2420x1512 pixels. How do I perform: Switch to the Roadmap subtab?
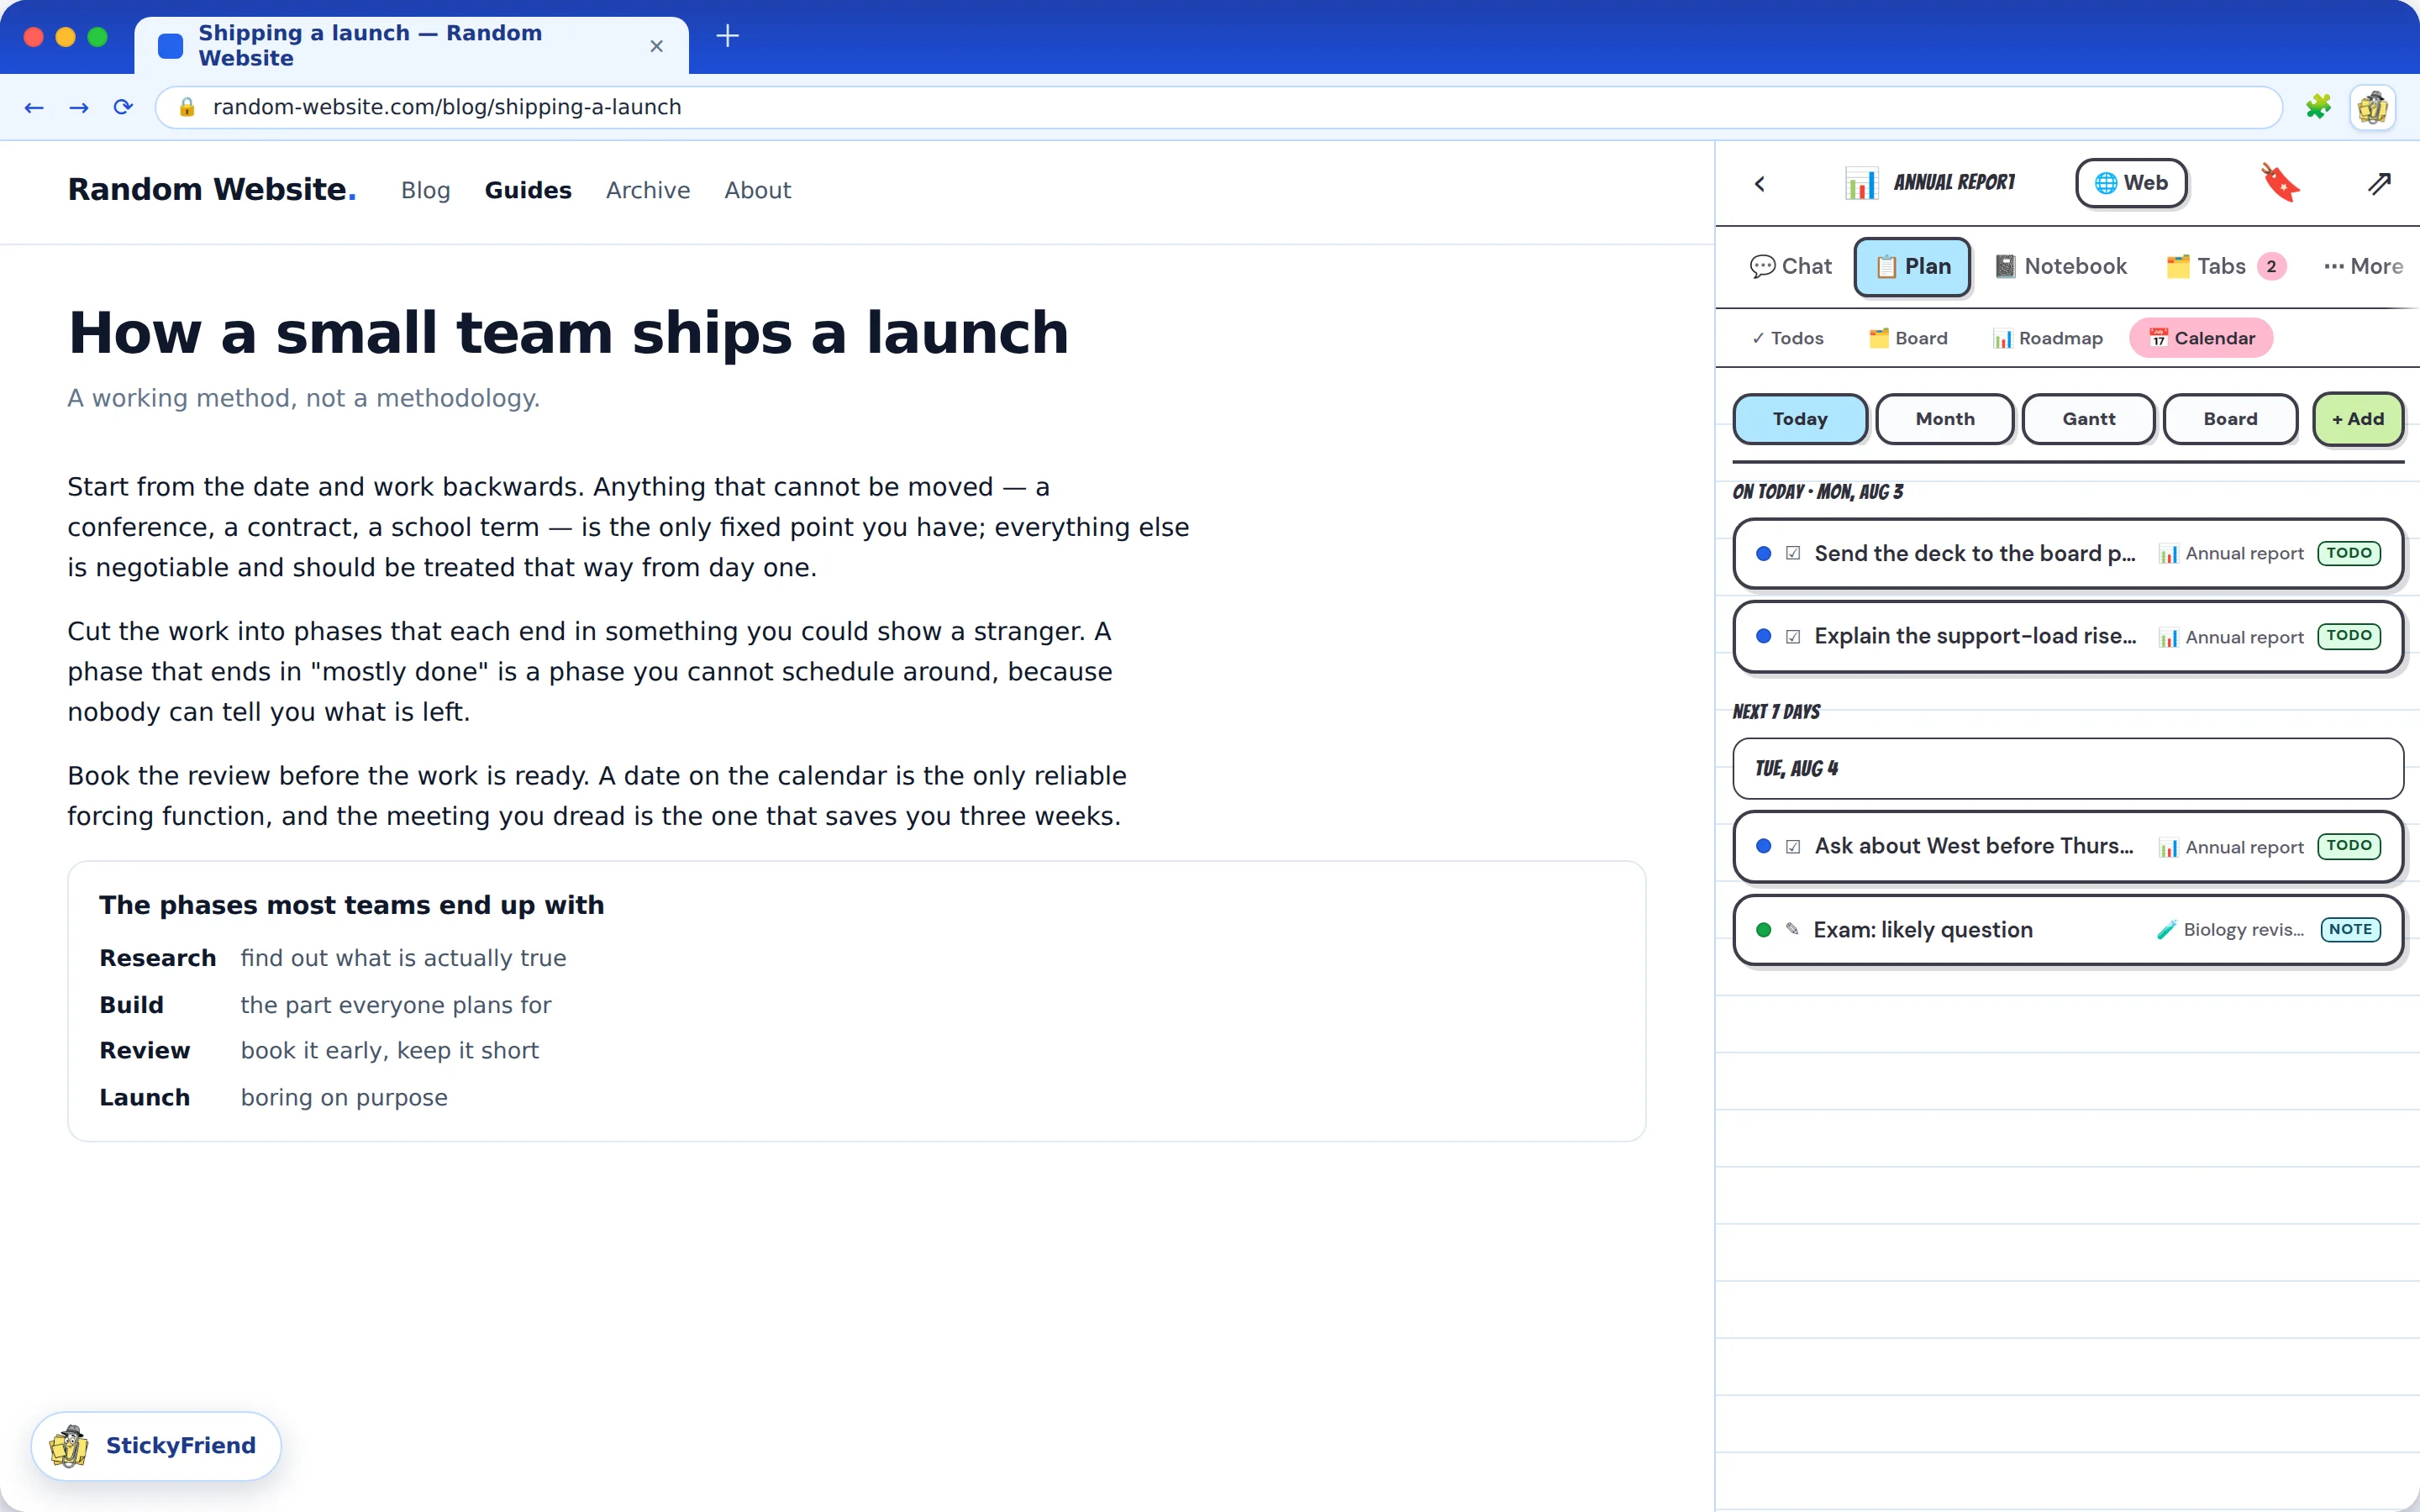pyautogui.click(x=2047, y=338)
